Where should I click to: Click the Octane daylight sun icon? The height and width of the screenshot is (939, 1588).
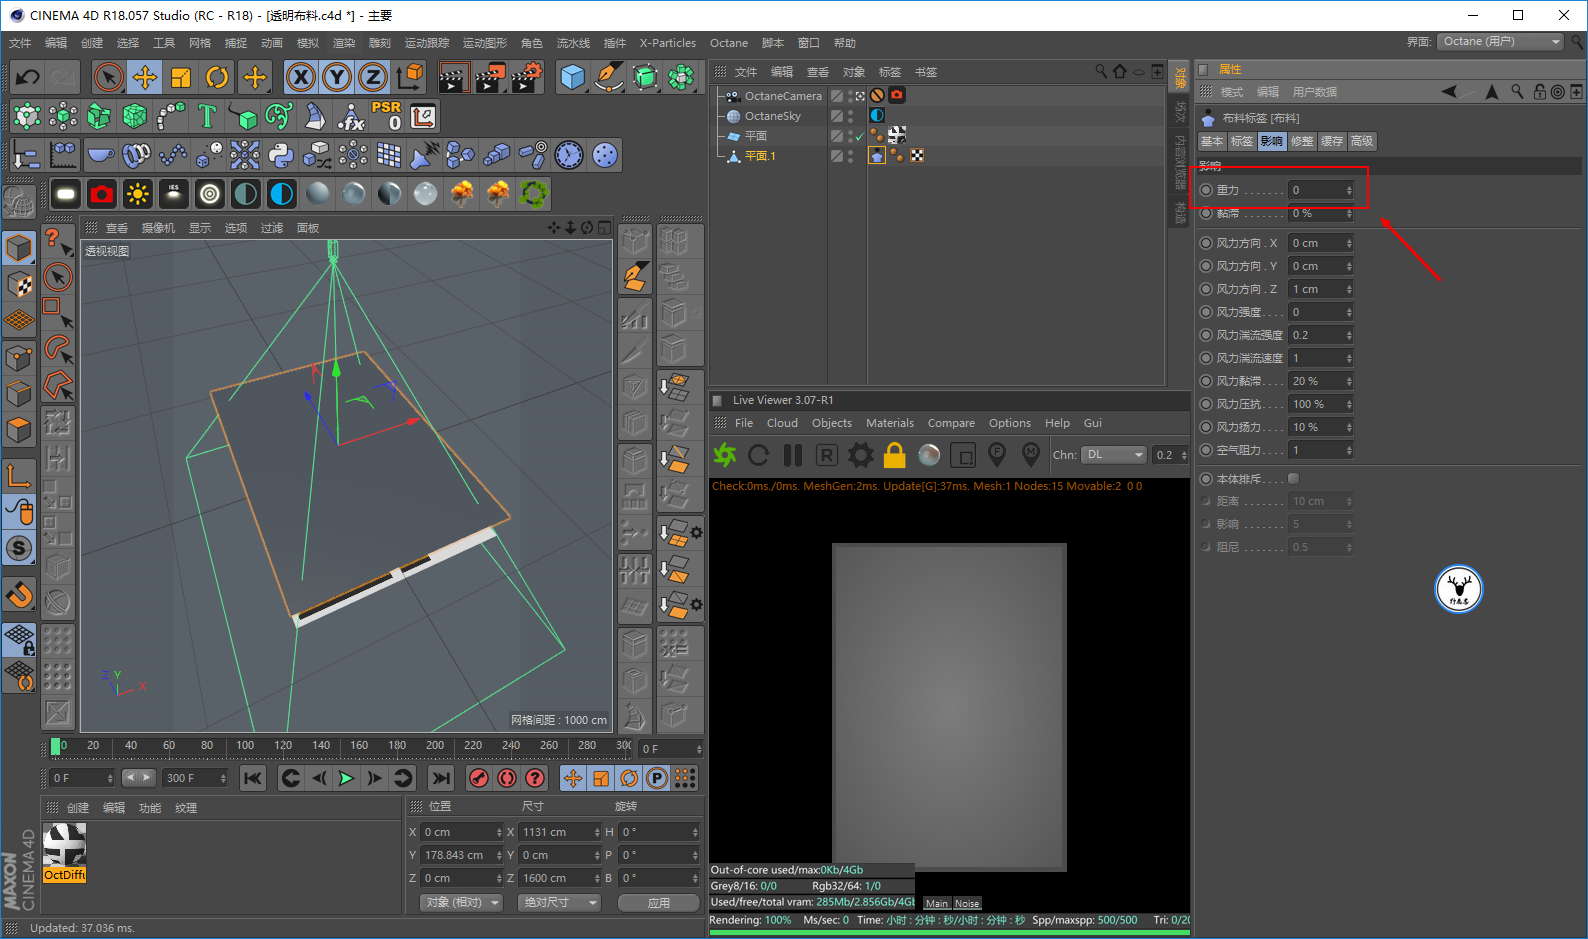(138, 194)
